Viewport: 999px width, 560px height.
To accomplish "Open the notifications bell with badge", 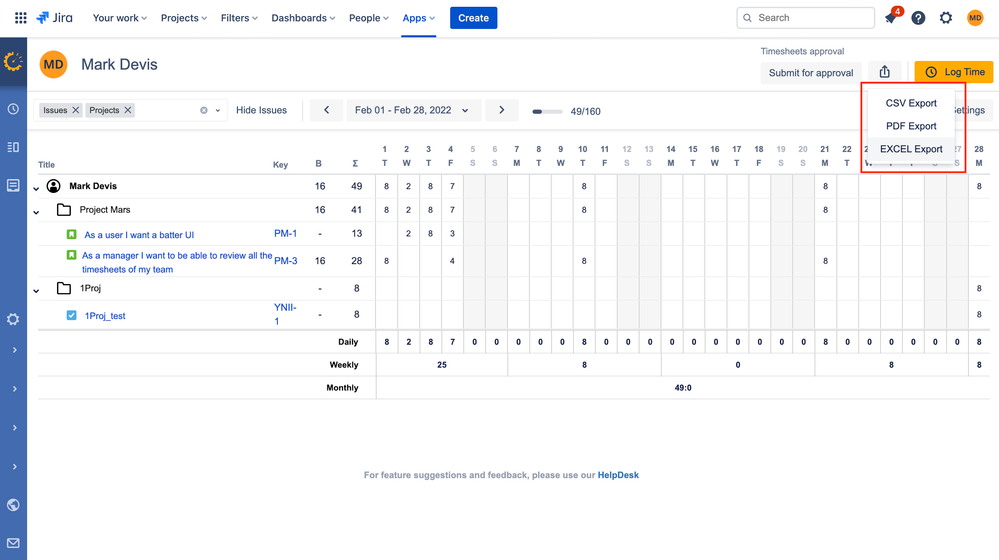I will click(891, 17).
